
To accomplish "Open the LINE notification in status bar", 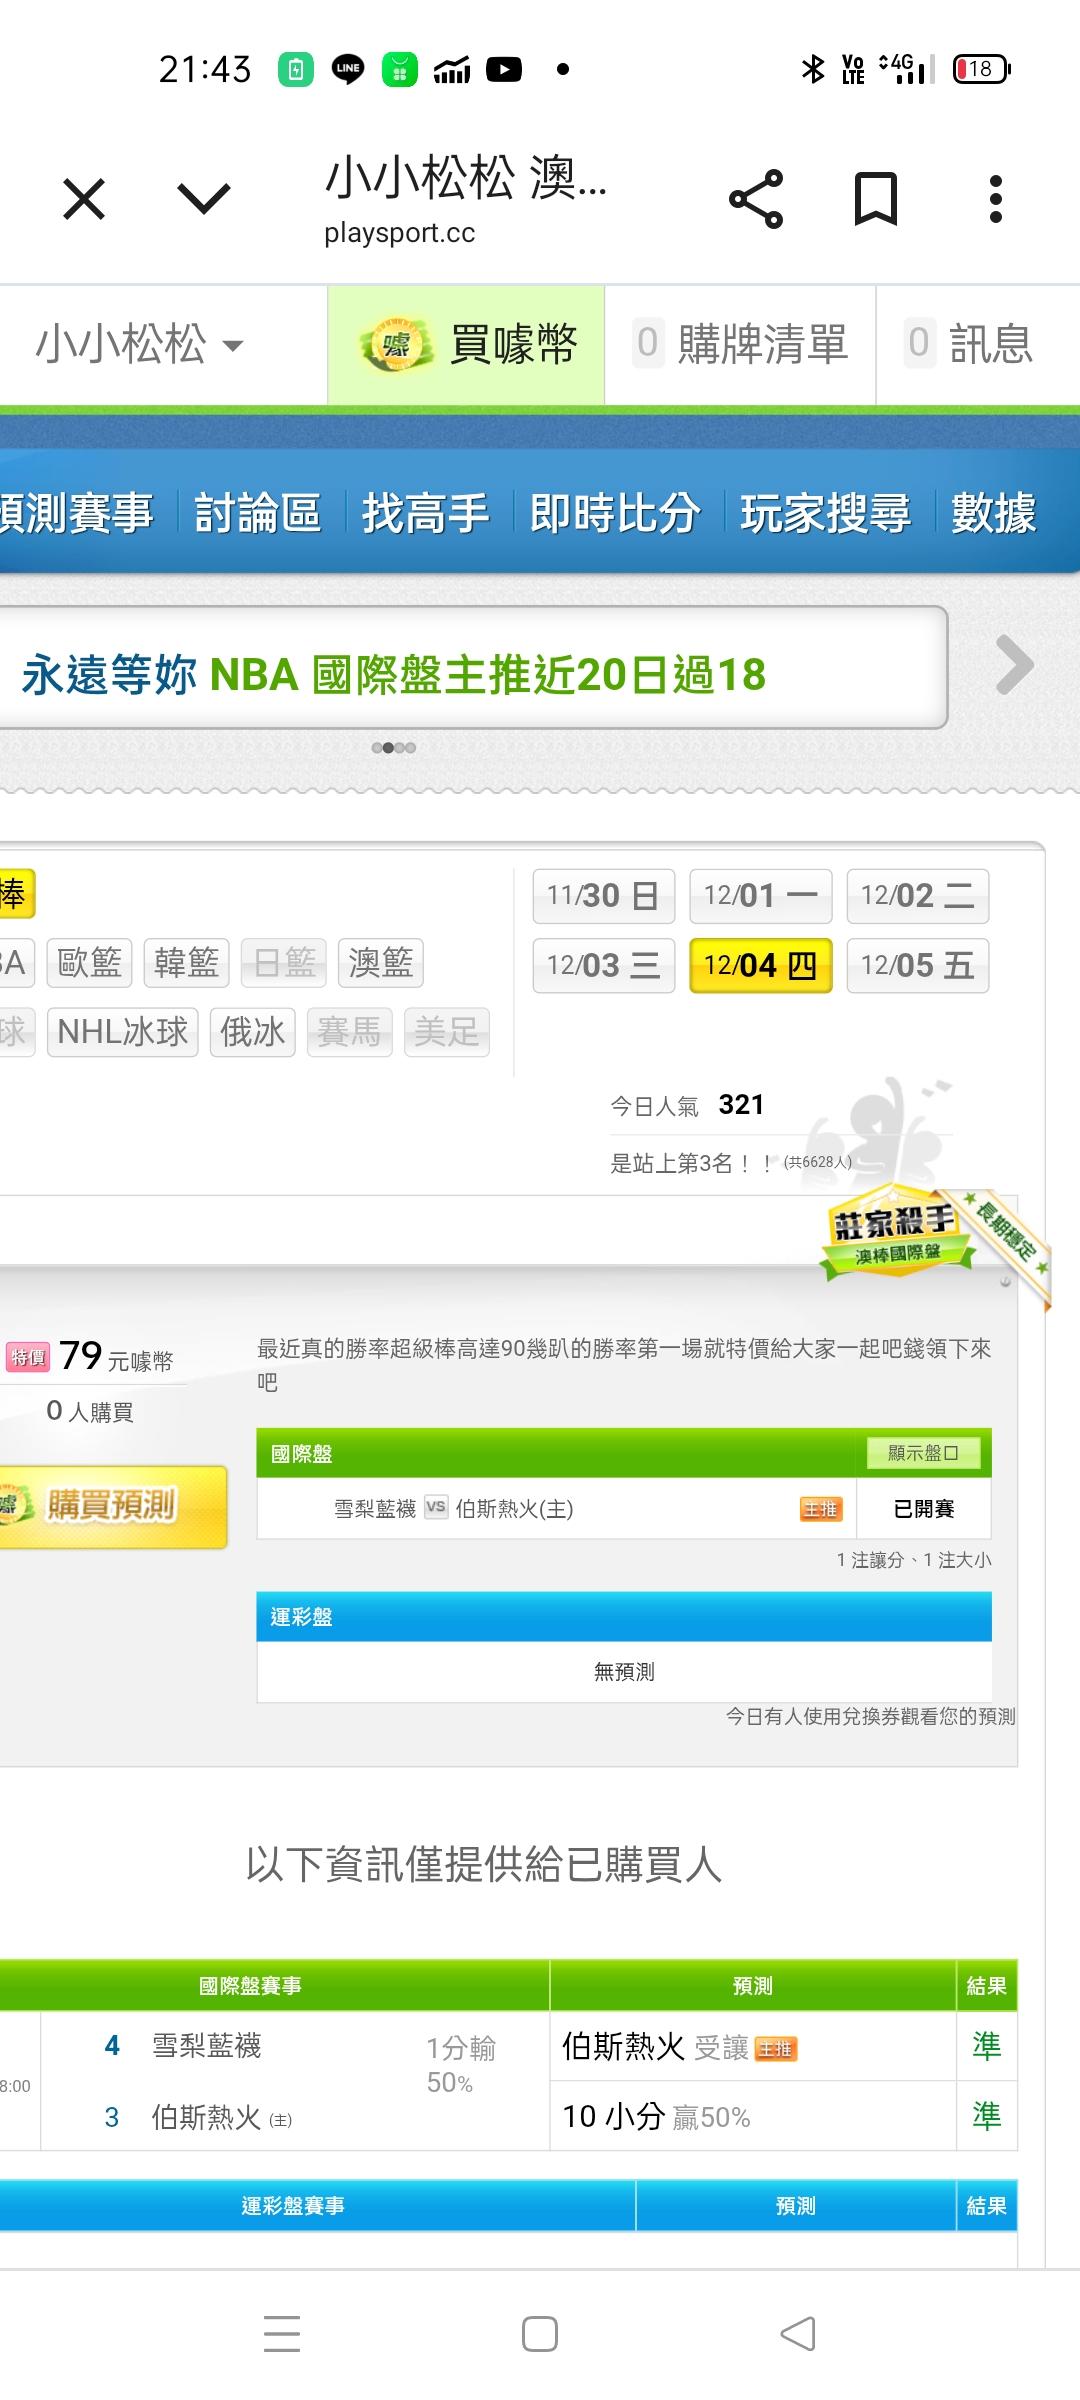I will pyautogui.click(x=348, y=69).
